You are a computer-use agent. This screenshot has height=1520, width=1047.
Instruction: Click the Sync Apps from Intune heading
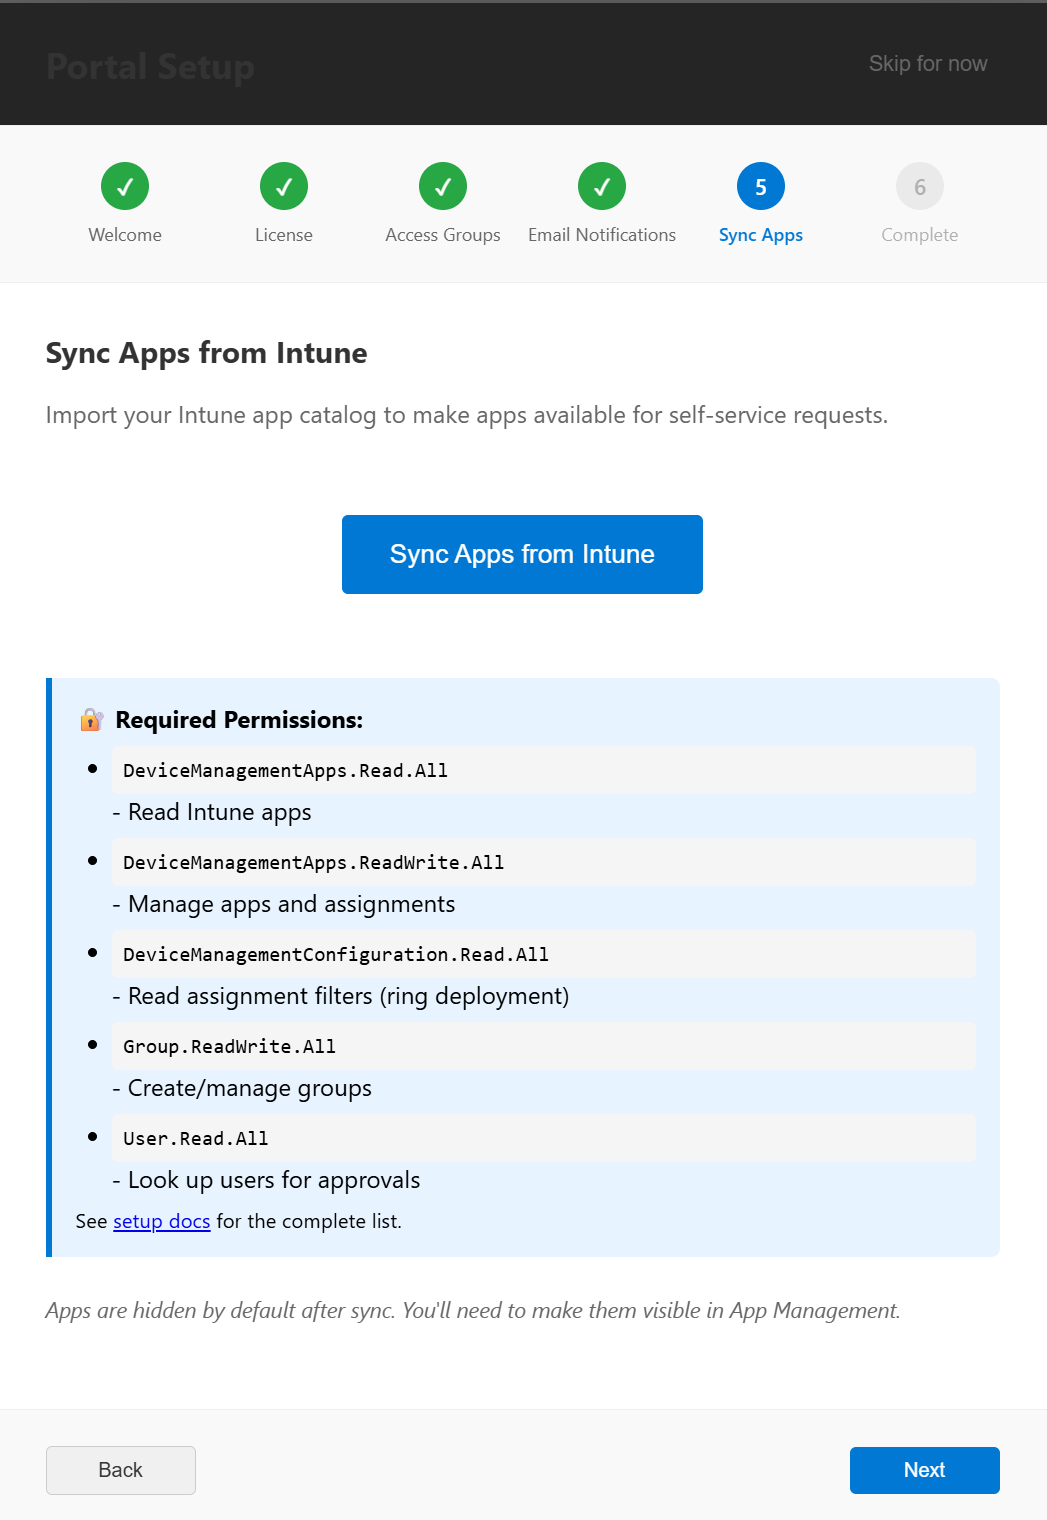[x=207, y=353]
